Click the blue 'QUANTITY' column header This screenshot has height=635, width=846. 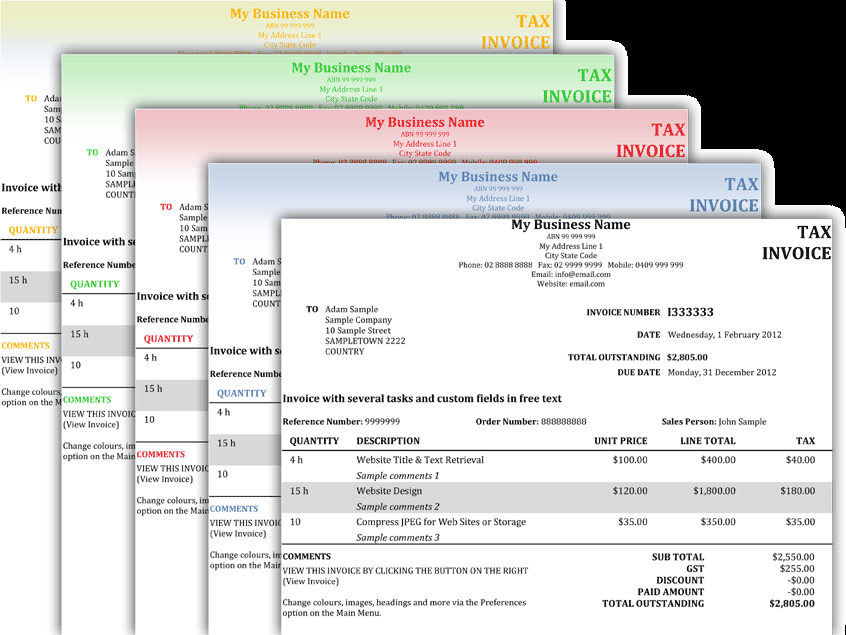pos(242,393)
